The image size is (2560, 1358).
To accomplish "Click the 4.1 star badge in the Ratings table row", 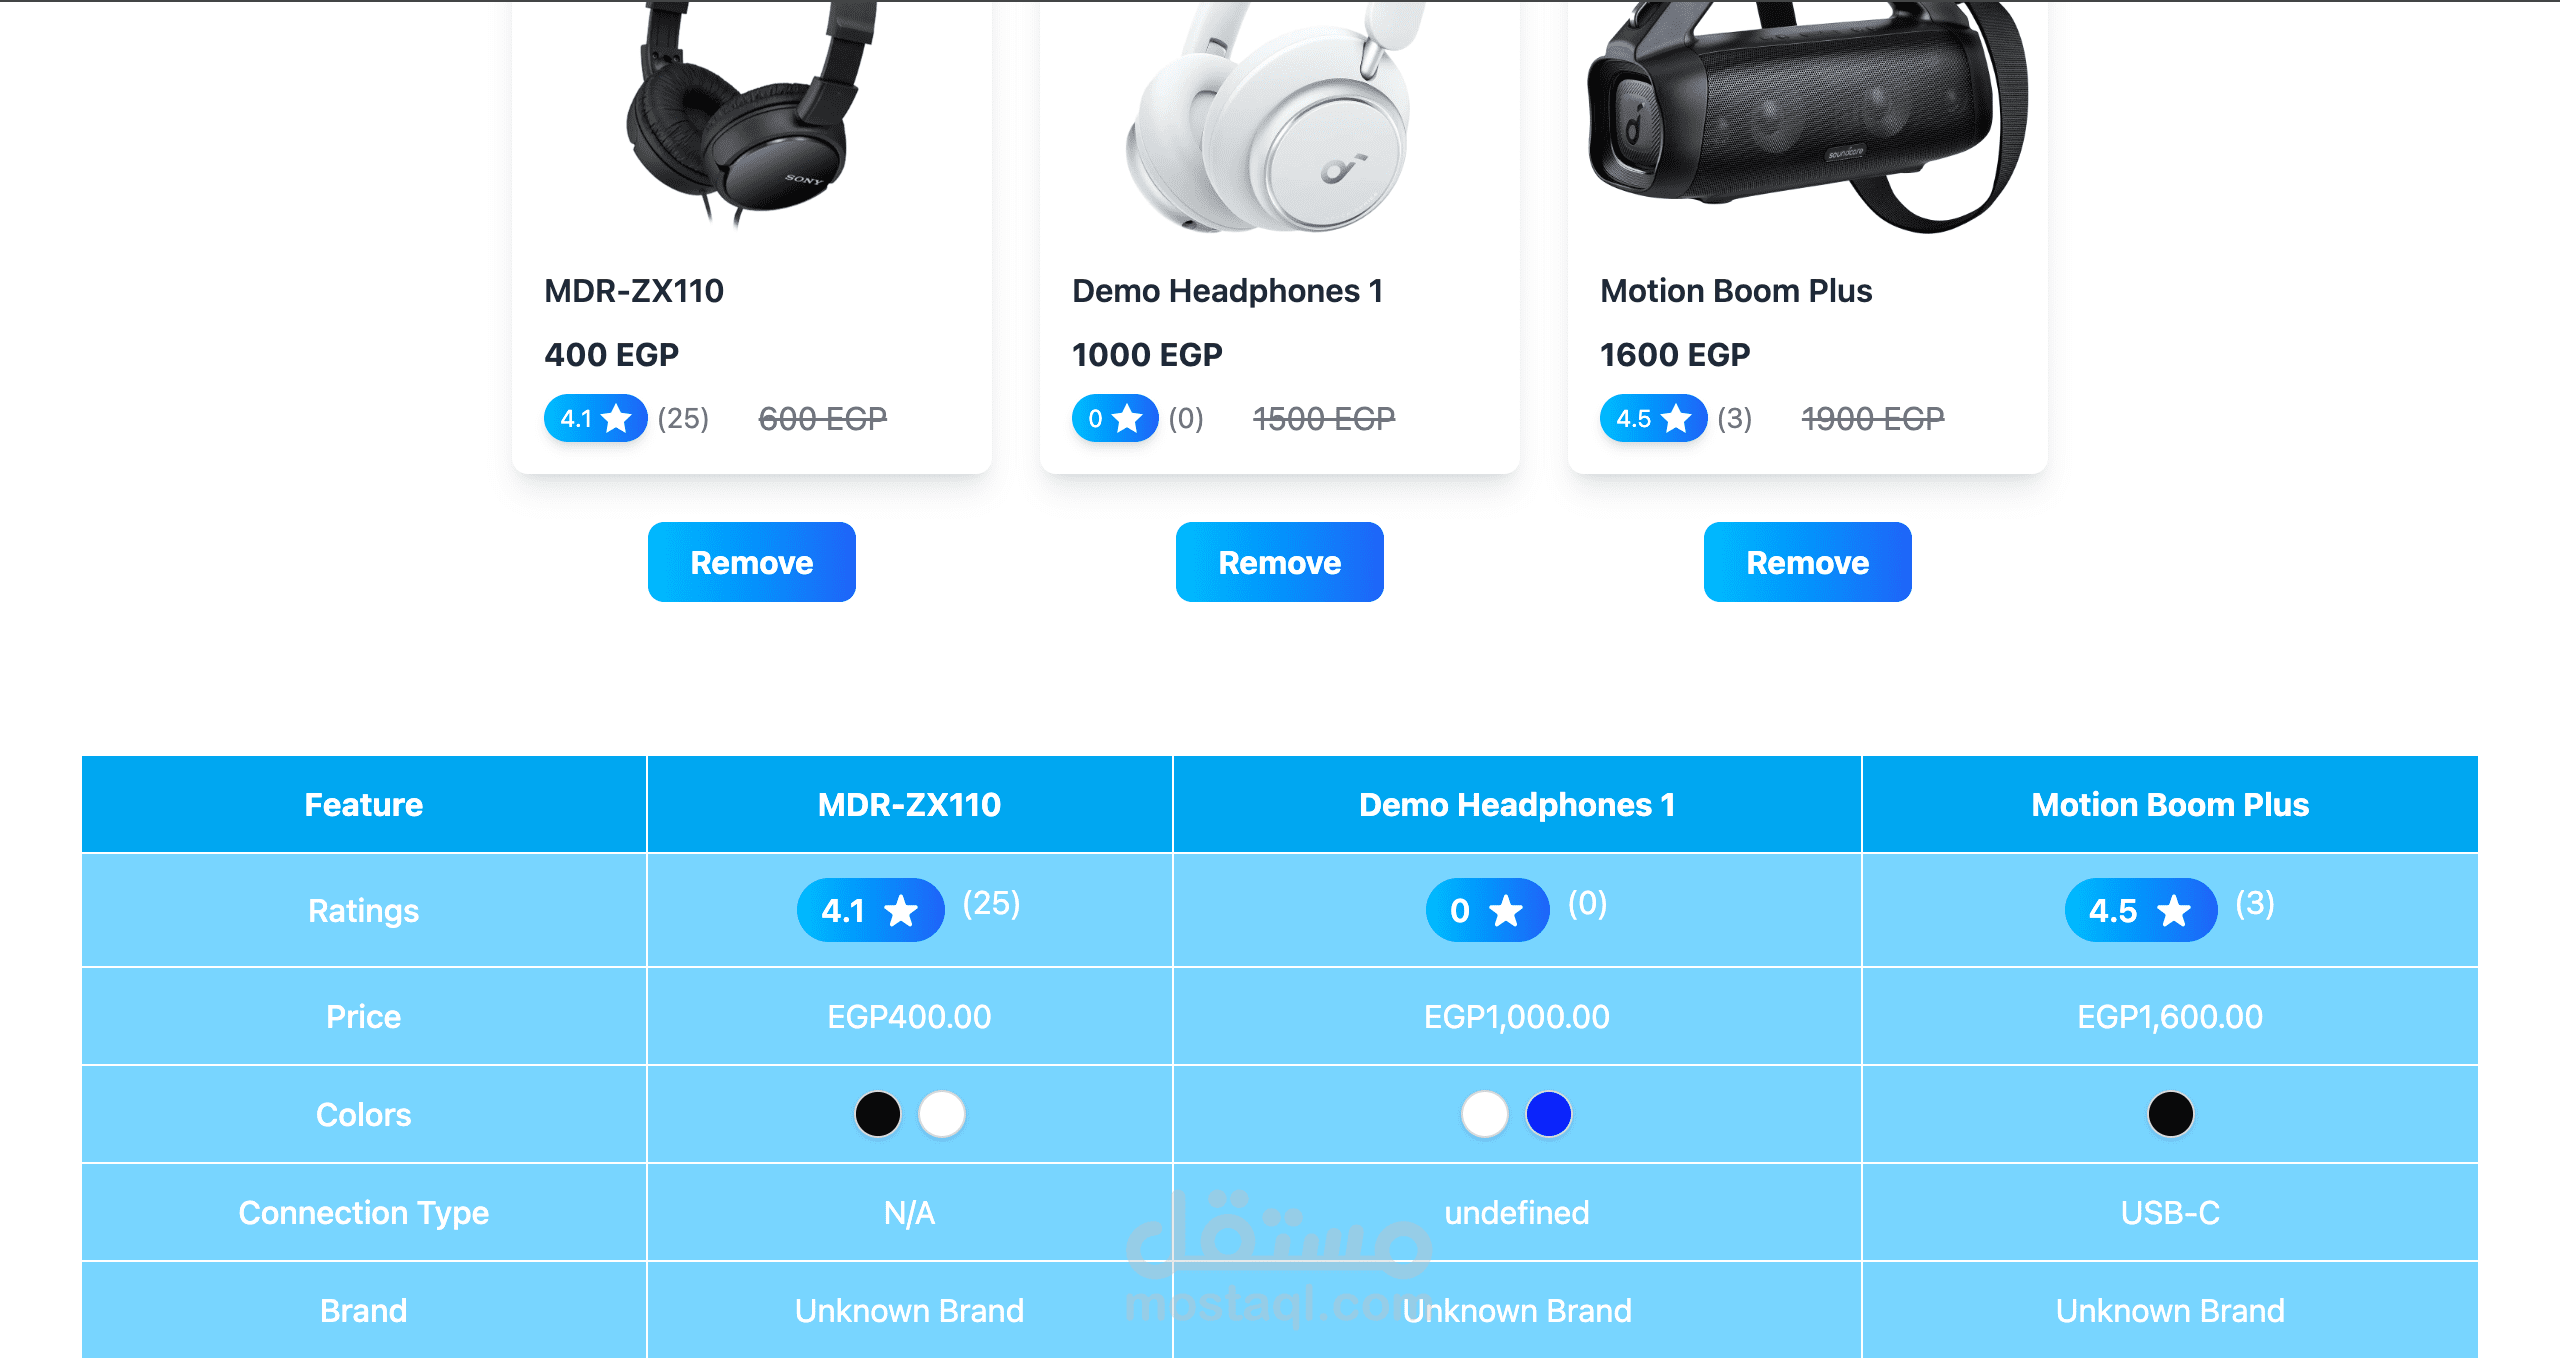I will 870,910.
